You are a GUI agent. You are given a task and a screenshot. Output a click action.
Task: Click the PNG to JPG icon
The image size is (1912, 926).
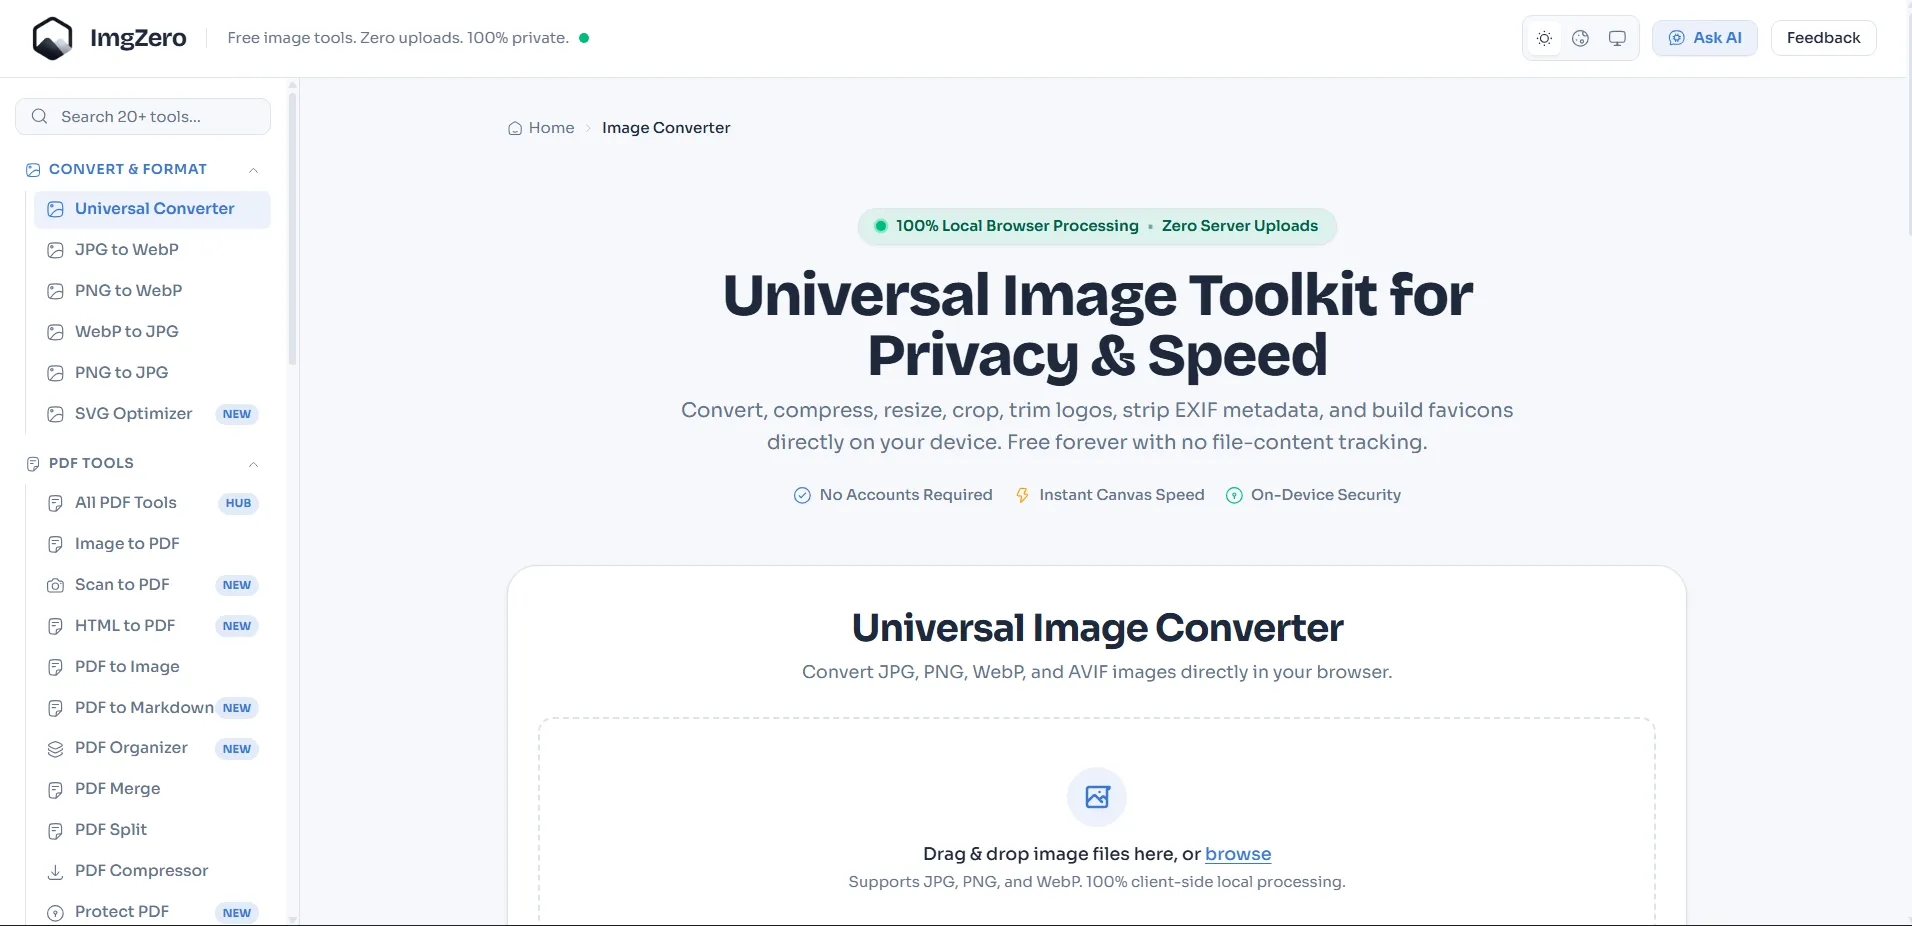56,373
